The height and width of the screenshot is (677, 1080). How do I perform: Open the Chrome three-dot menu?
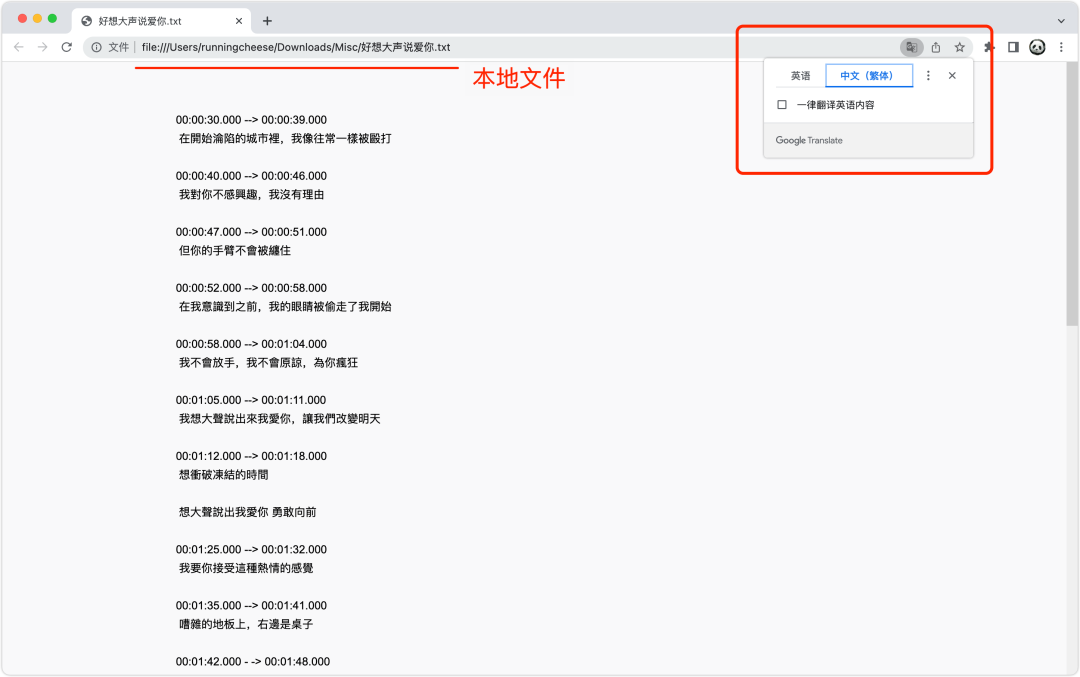tap(1061, 47)
